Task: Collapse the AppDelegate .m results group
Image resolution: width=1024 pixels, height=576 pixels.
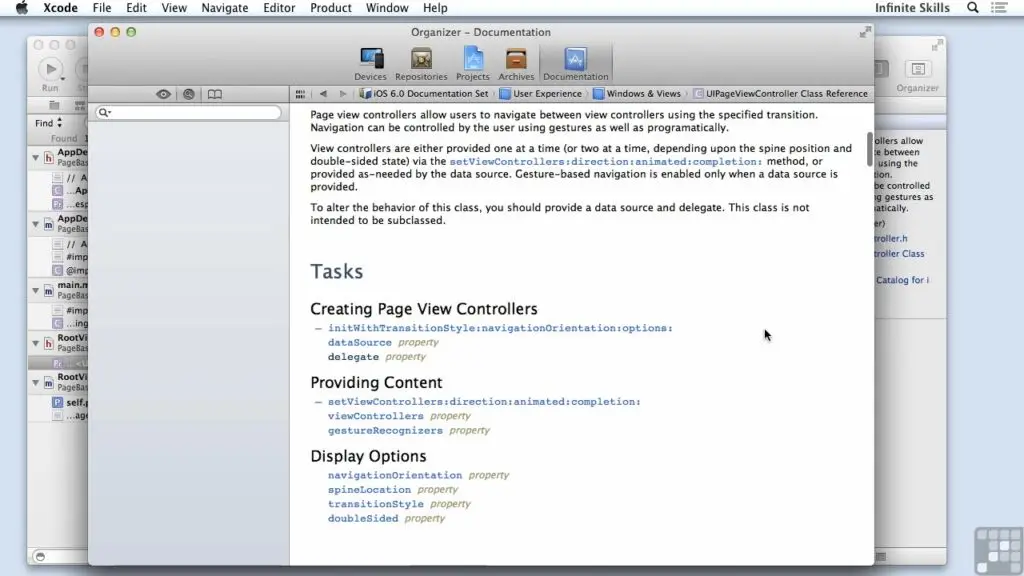Action: 35,224
